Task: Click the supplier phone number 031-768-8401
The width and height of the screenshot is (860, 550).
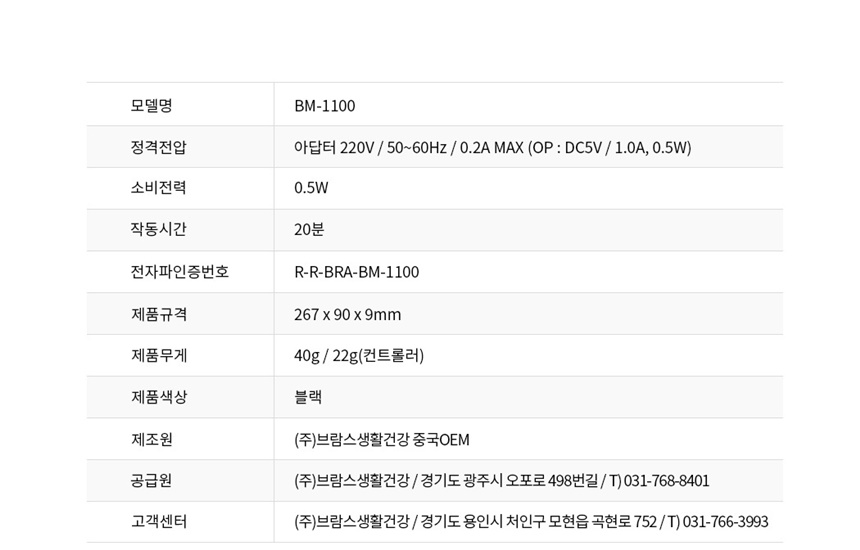Action: [x=666, y=481]
